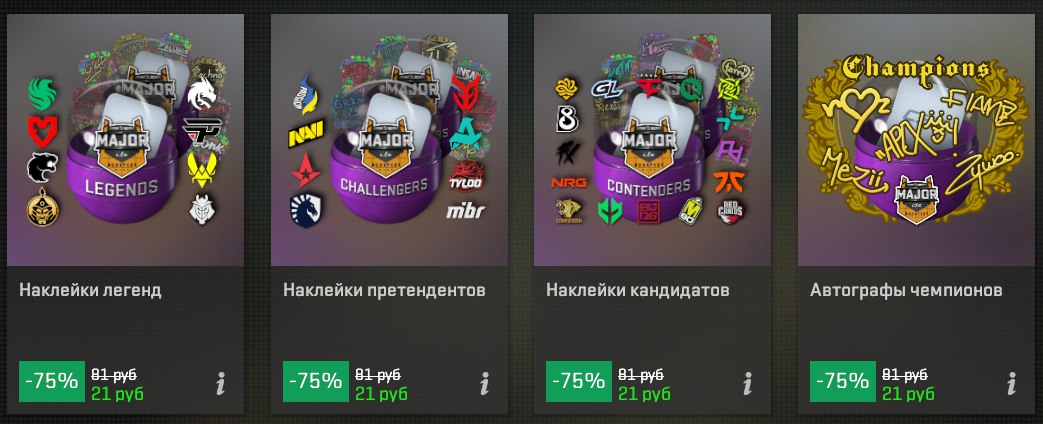Click the -75% badge on Автографы чемпионов
Screen dimensions: 1043x424
click(x=843, y=381)
